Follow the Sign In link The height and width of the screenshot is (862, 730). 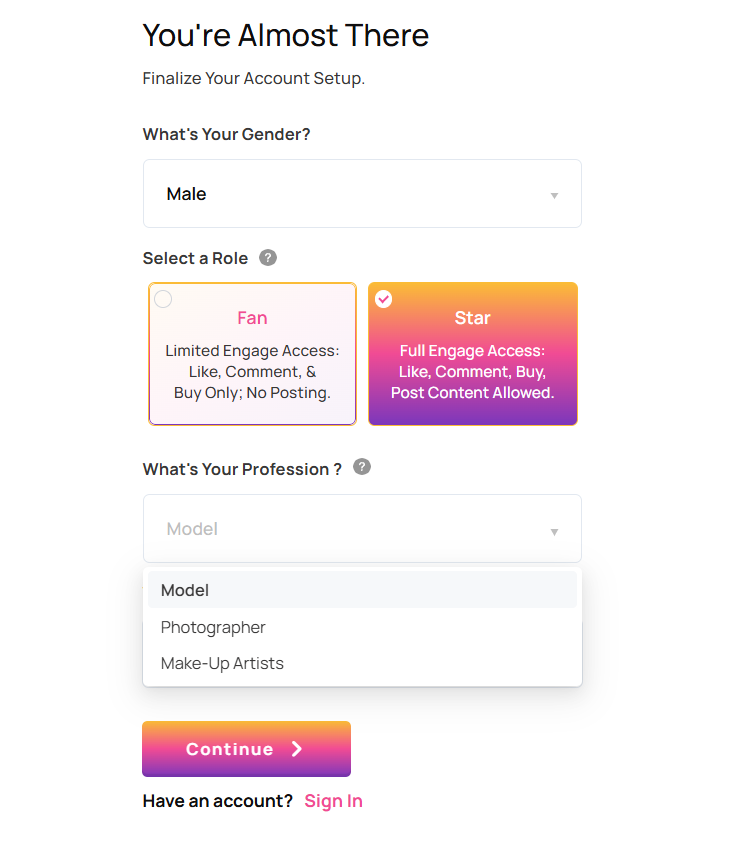[333, 801]
